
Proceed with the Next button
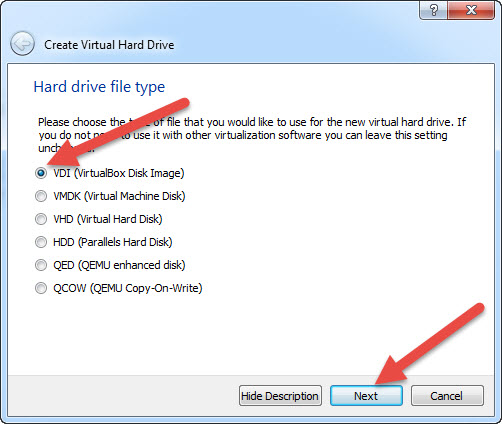click(366, 396)
